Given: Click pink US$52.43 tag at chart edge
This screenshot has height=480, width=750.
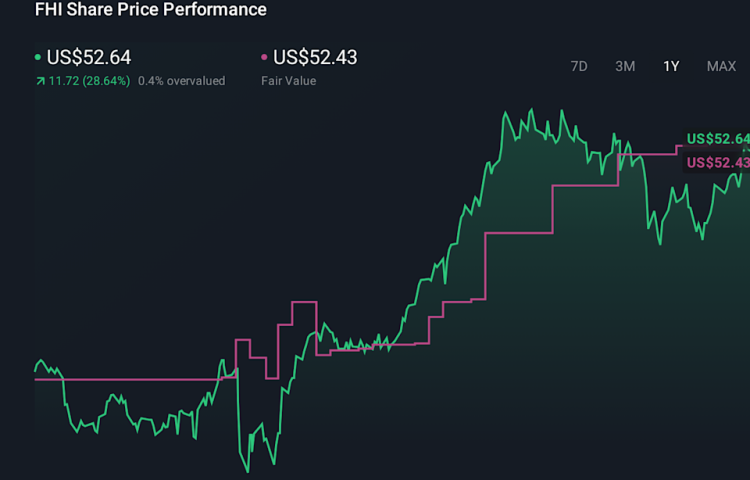Looking at the screenshot, I should [717, 163].
